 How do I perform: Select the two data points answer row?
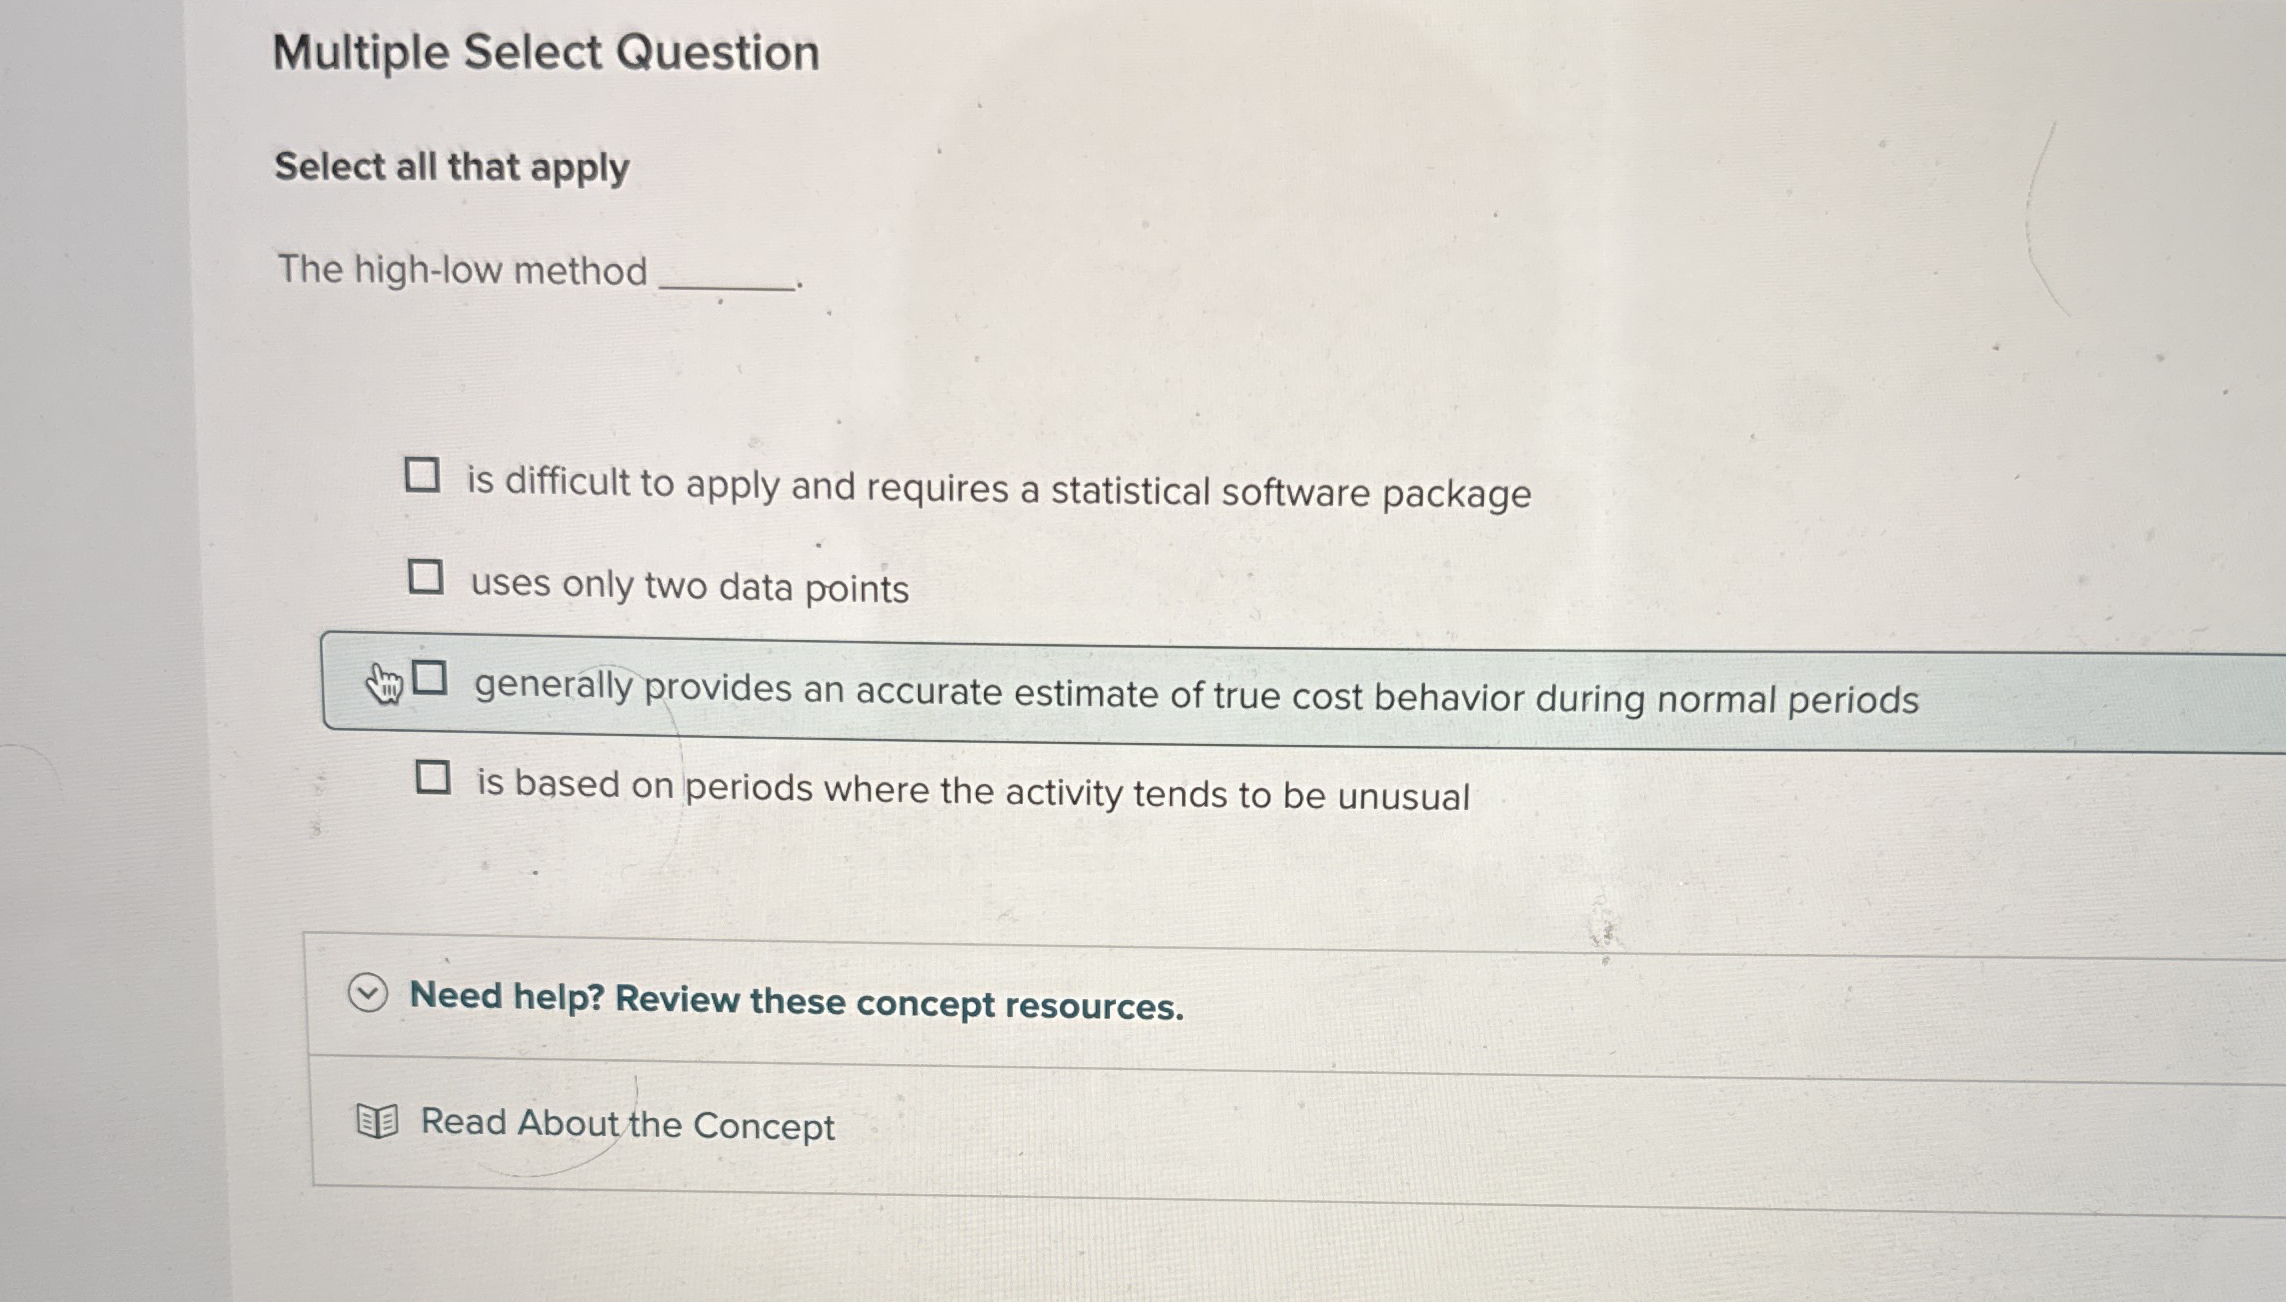[688, 583]
